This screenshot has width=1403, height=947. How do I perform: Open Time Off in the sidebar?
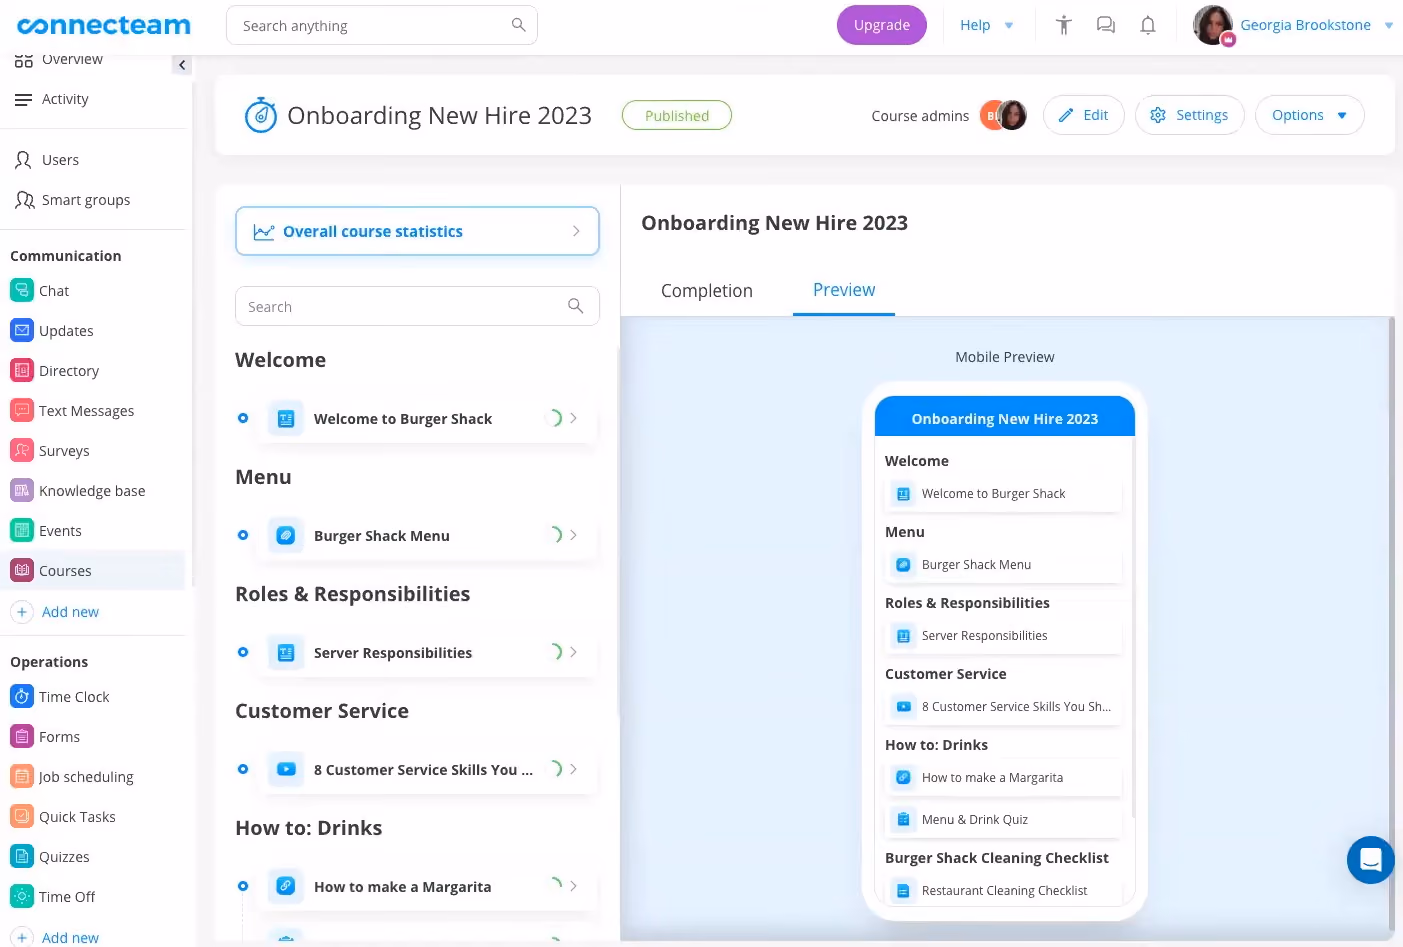pos(67,897)
